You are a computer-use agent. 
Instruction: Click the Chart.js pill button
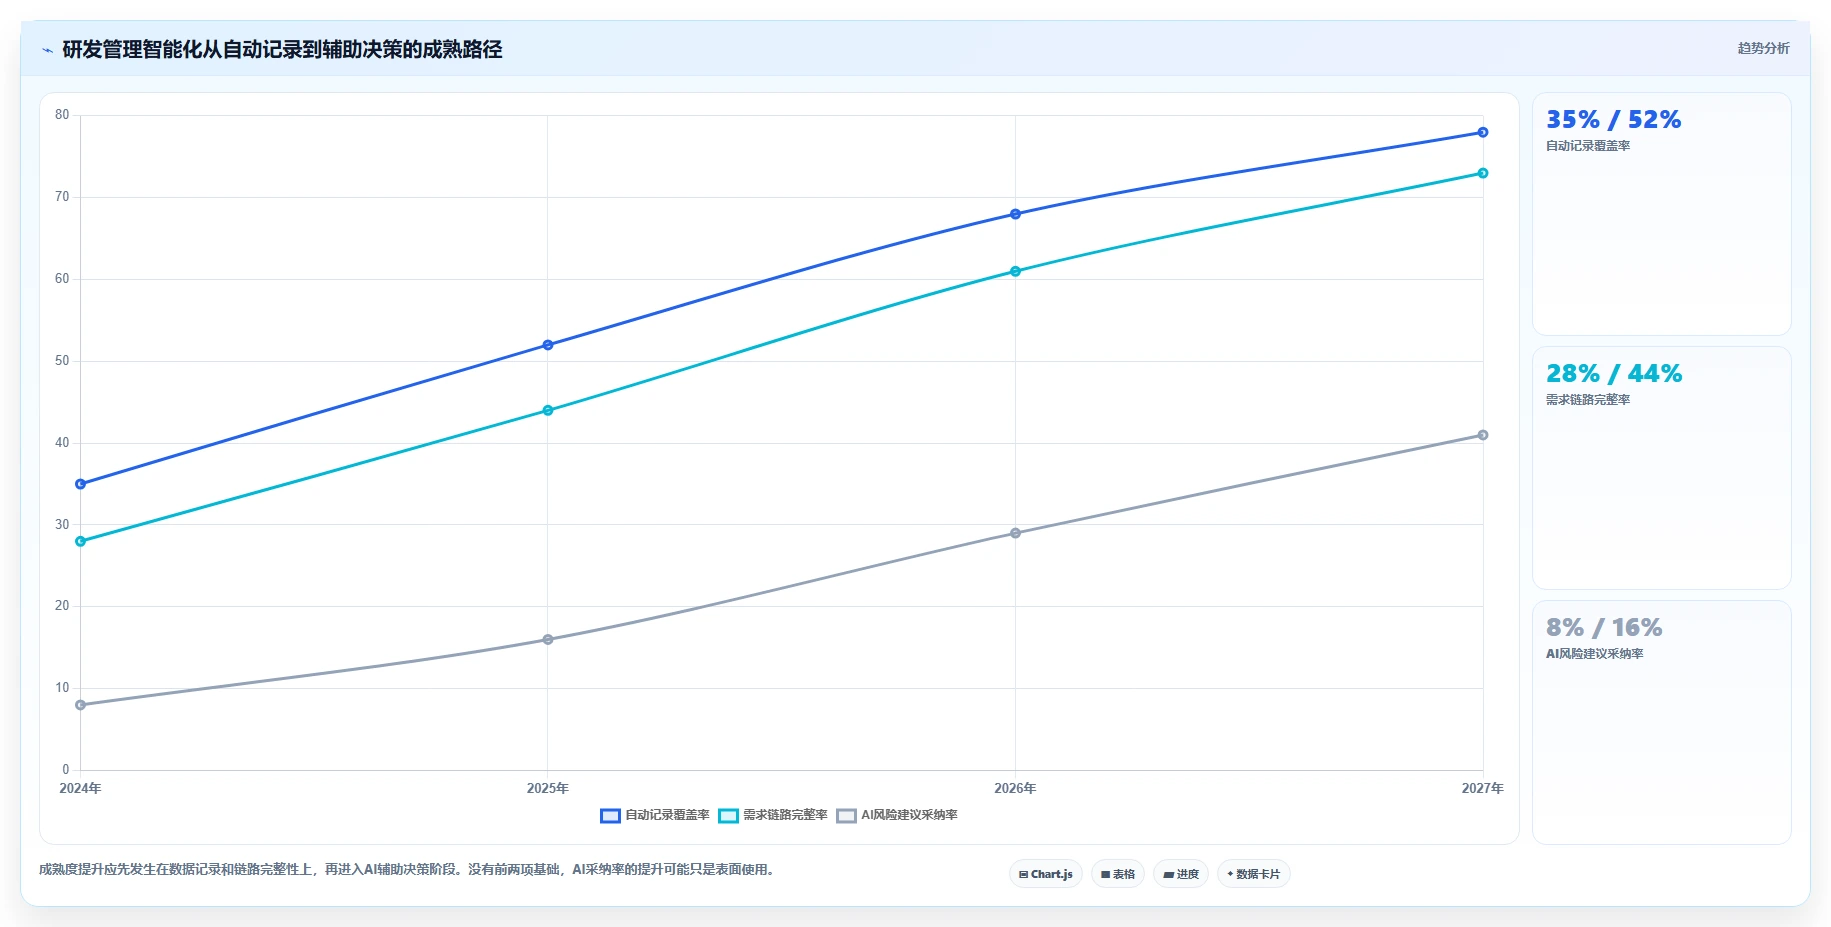point(1046,874)
